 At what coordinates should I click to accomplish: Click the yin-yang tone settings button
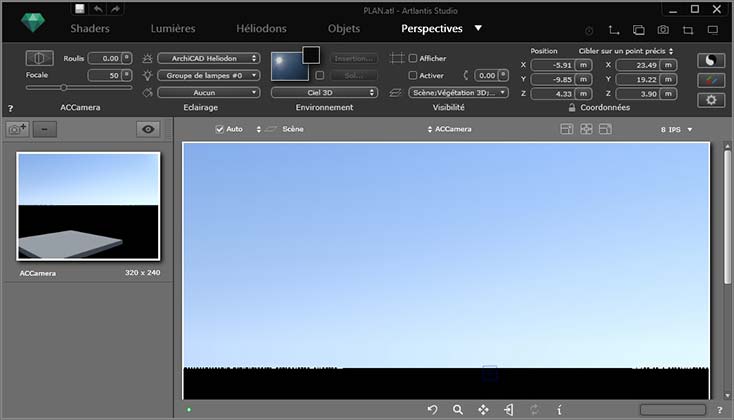711,60
